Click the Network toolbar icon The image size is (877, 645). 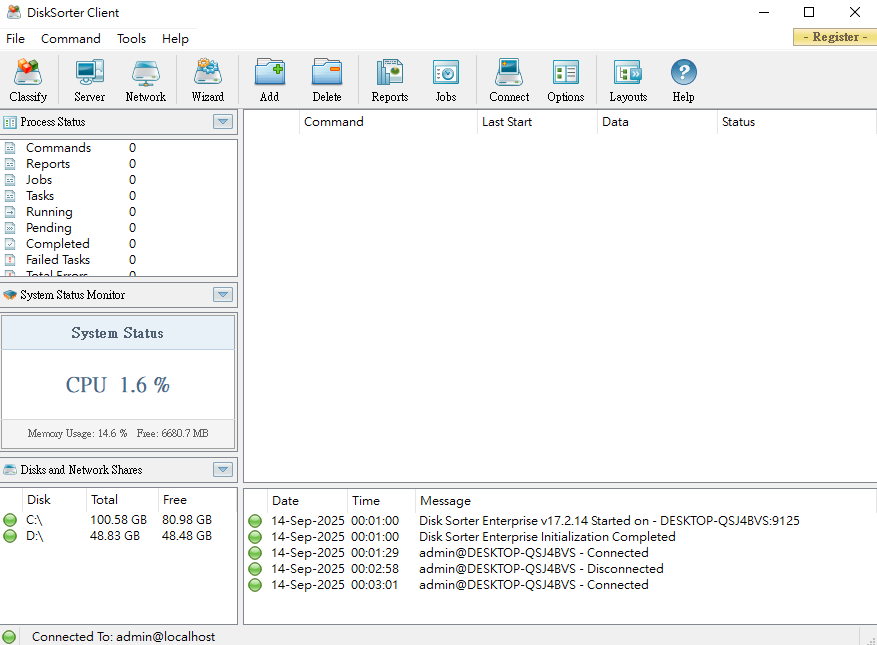tap(145, 81)
